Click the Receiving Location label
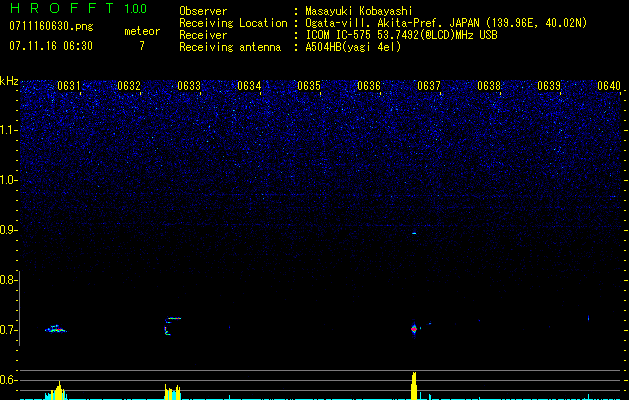Viewport: 629px width, 400px height. pyautogui.click(x=233, y=23)
